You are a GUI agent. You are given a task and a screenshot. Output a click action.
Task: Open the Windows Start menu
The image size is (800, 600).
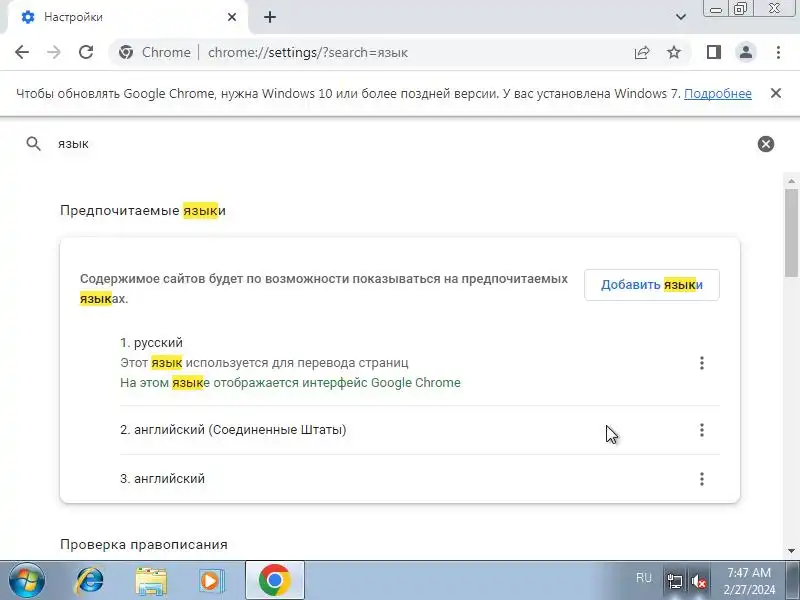[x=26, y=580]
